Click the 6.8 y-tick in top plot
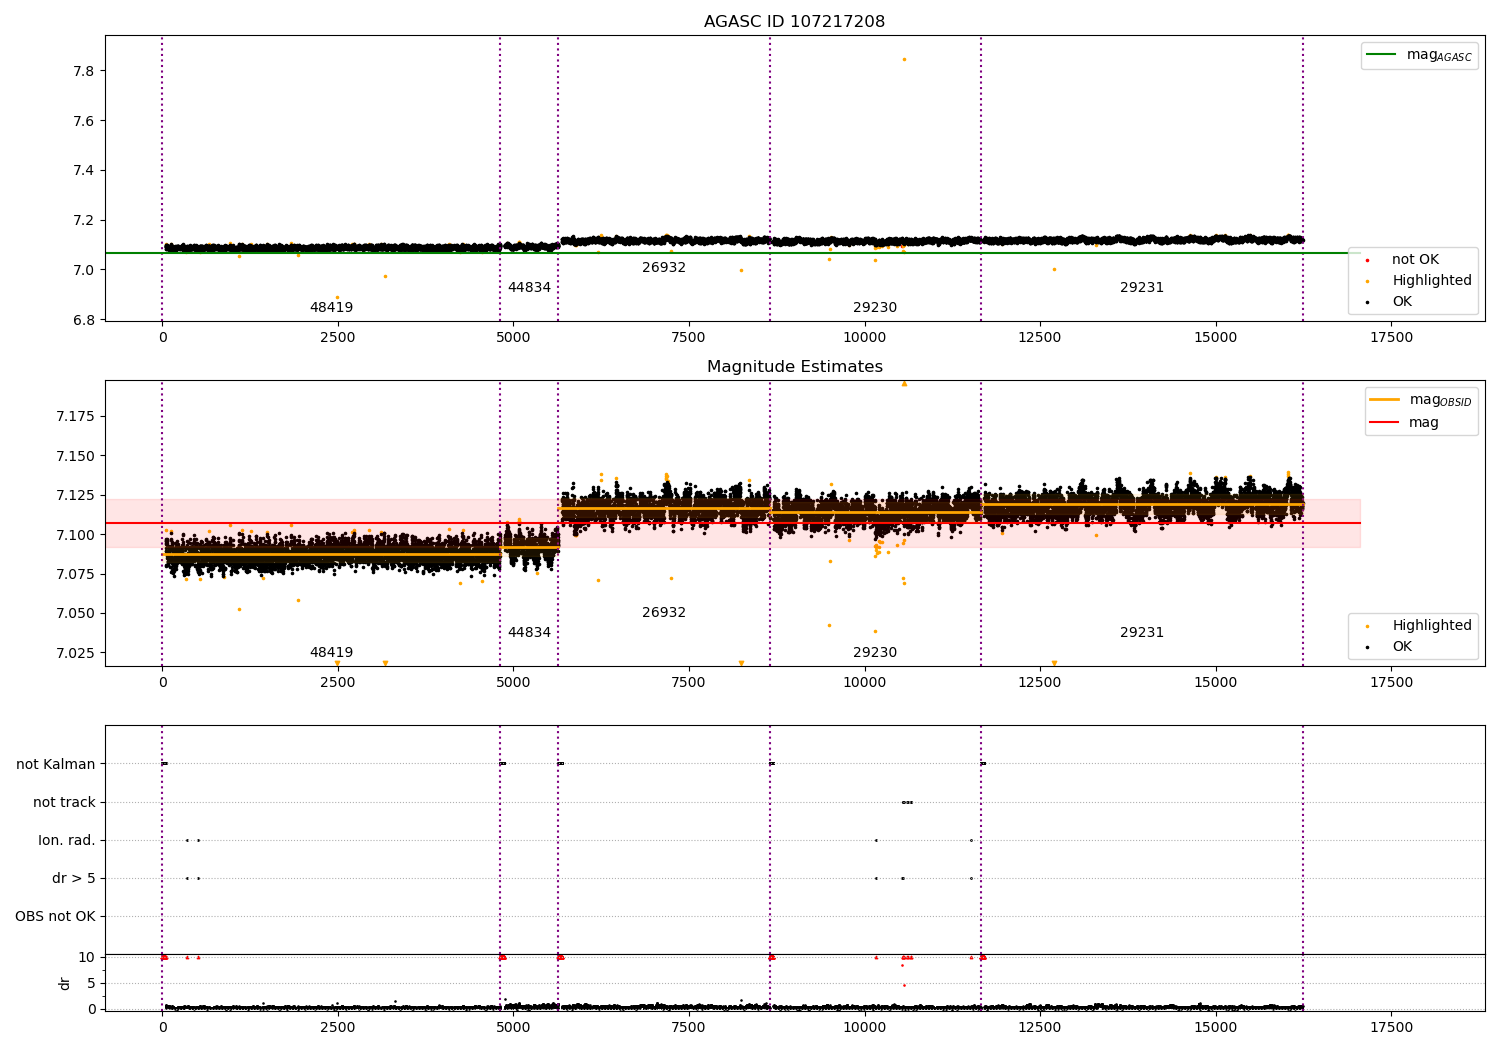 coord(83,321)
